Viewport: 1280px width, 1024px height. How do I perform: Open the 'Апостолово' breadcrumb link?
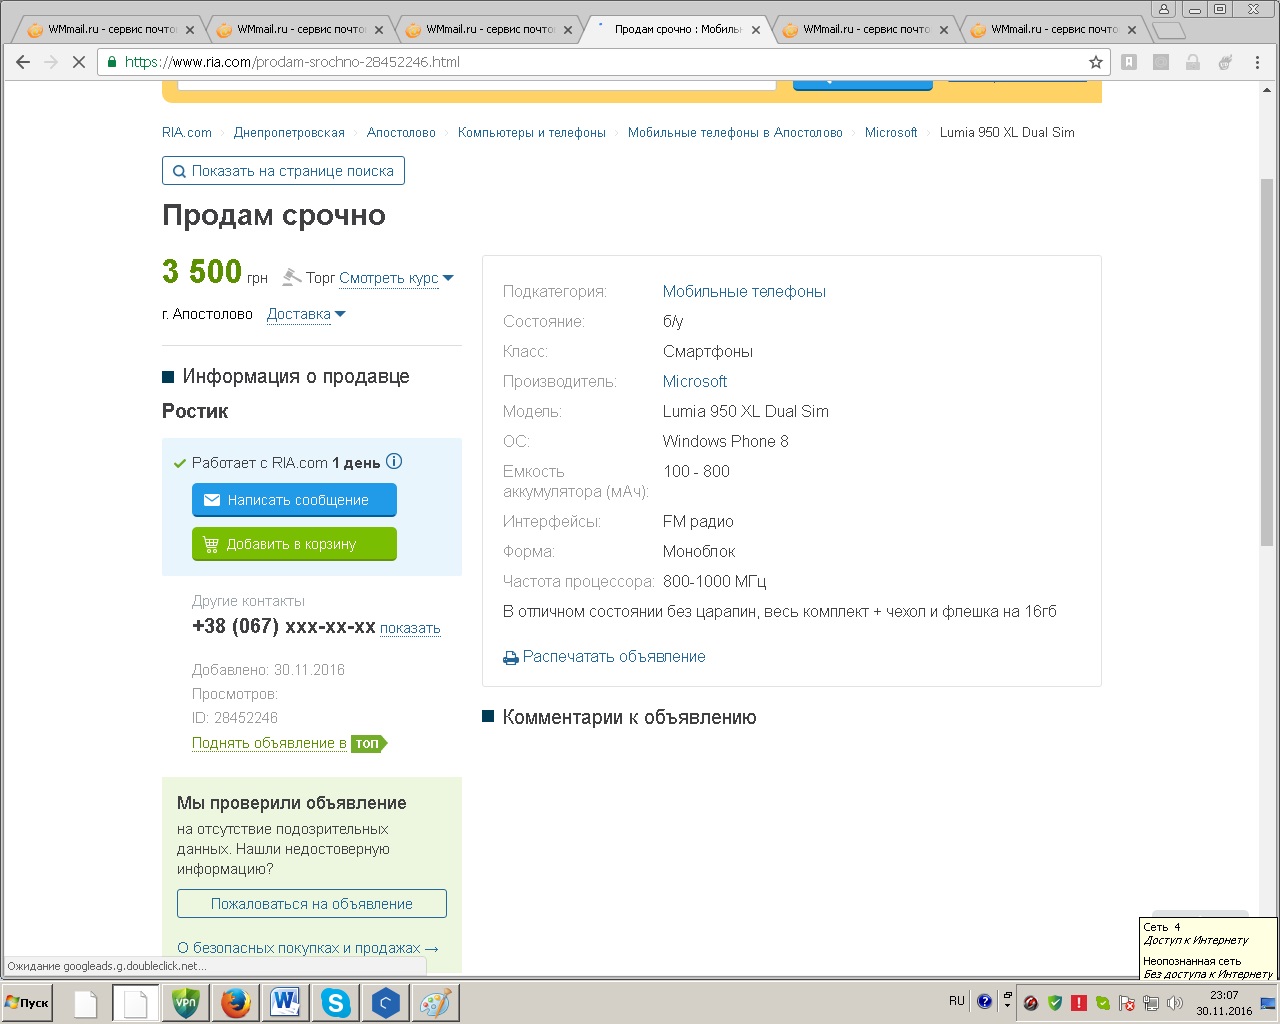(401, 133)
